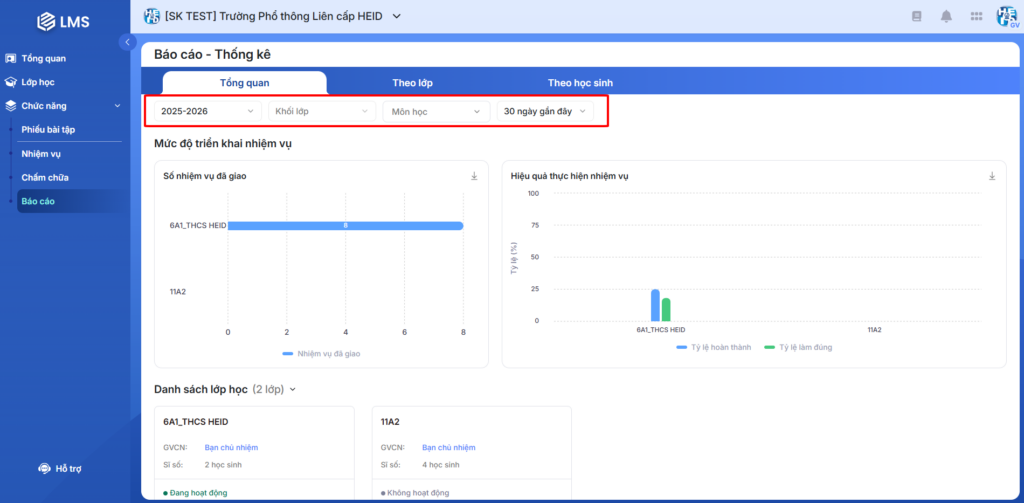Click the blue bar for 6A1_THCS HEID
Image resolution: width=1024 pixels, height=503 pixels.
click(345, 226)
